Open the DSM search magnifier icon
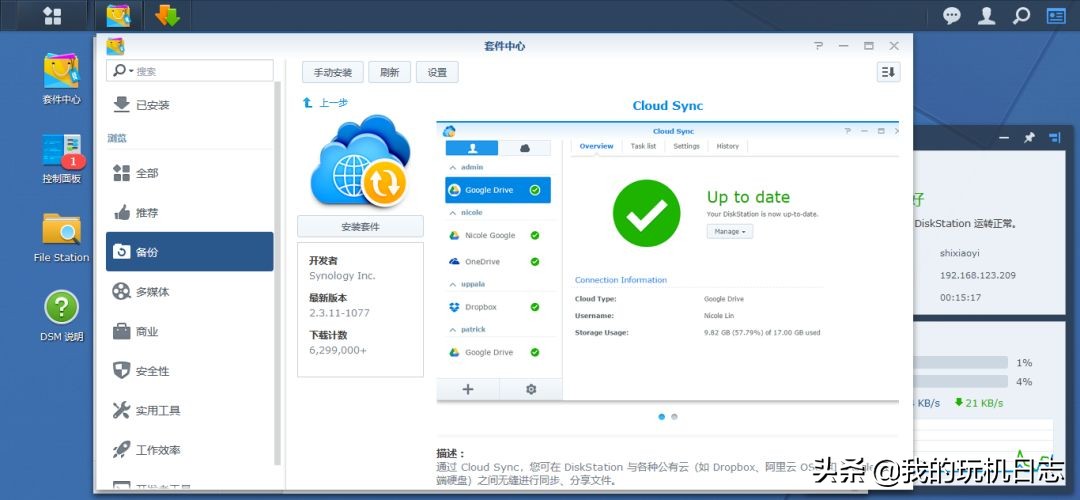Viewport: 1080px width, 500px height. 1021,15
